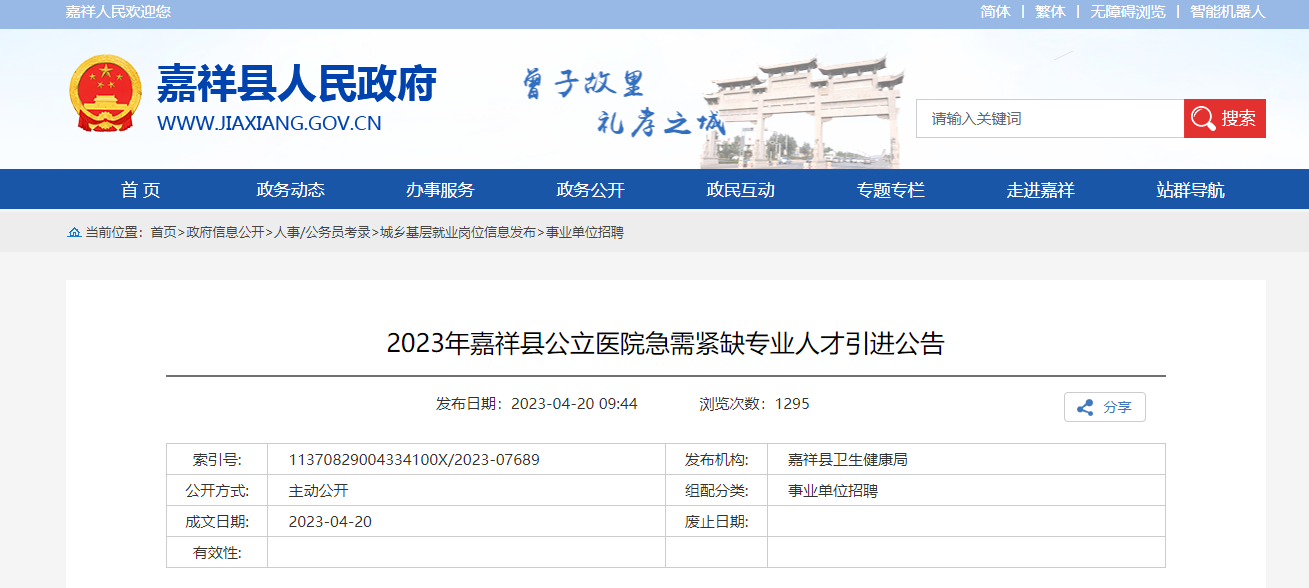
Task: Select 政务公开 in the navigation bar
Action: [590, 190]
